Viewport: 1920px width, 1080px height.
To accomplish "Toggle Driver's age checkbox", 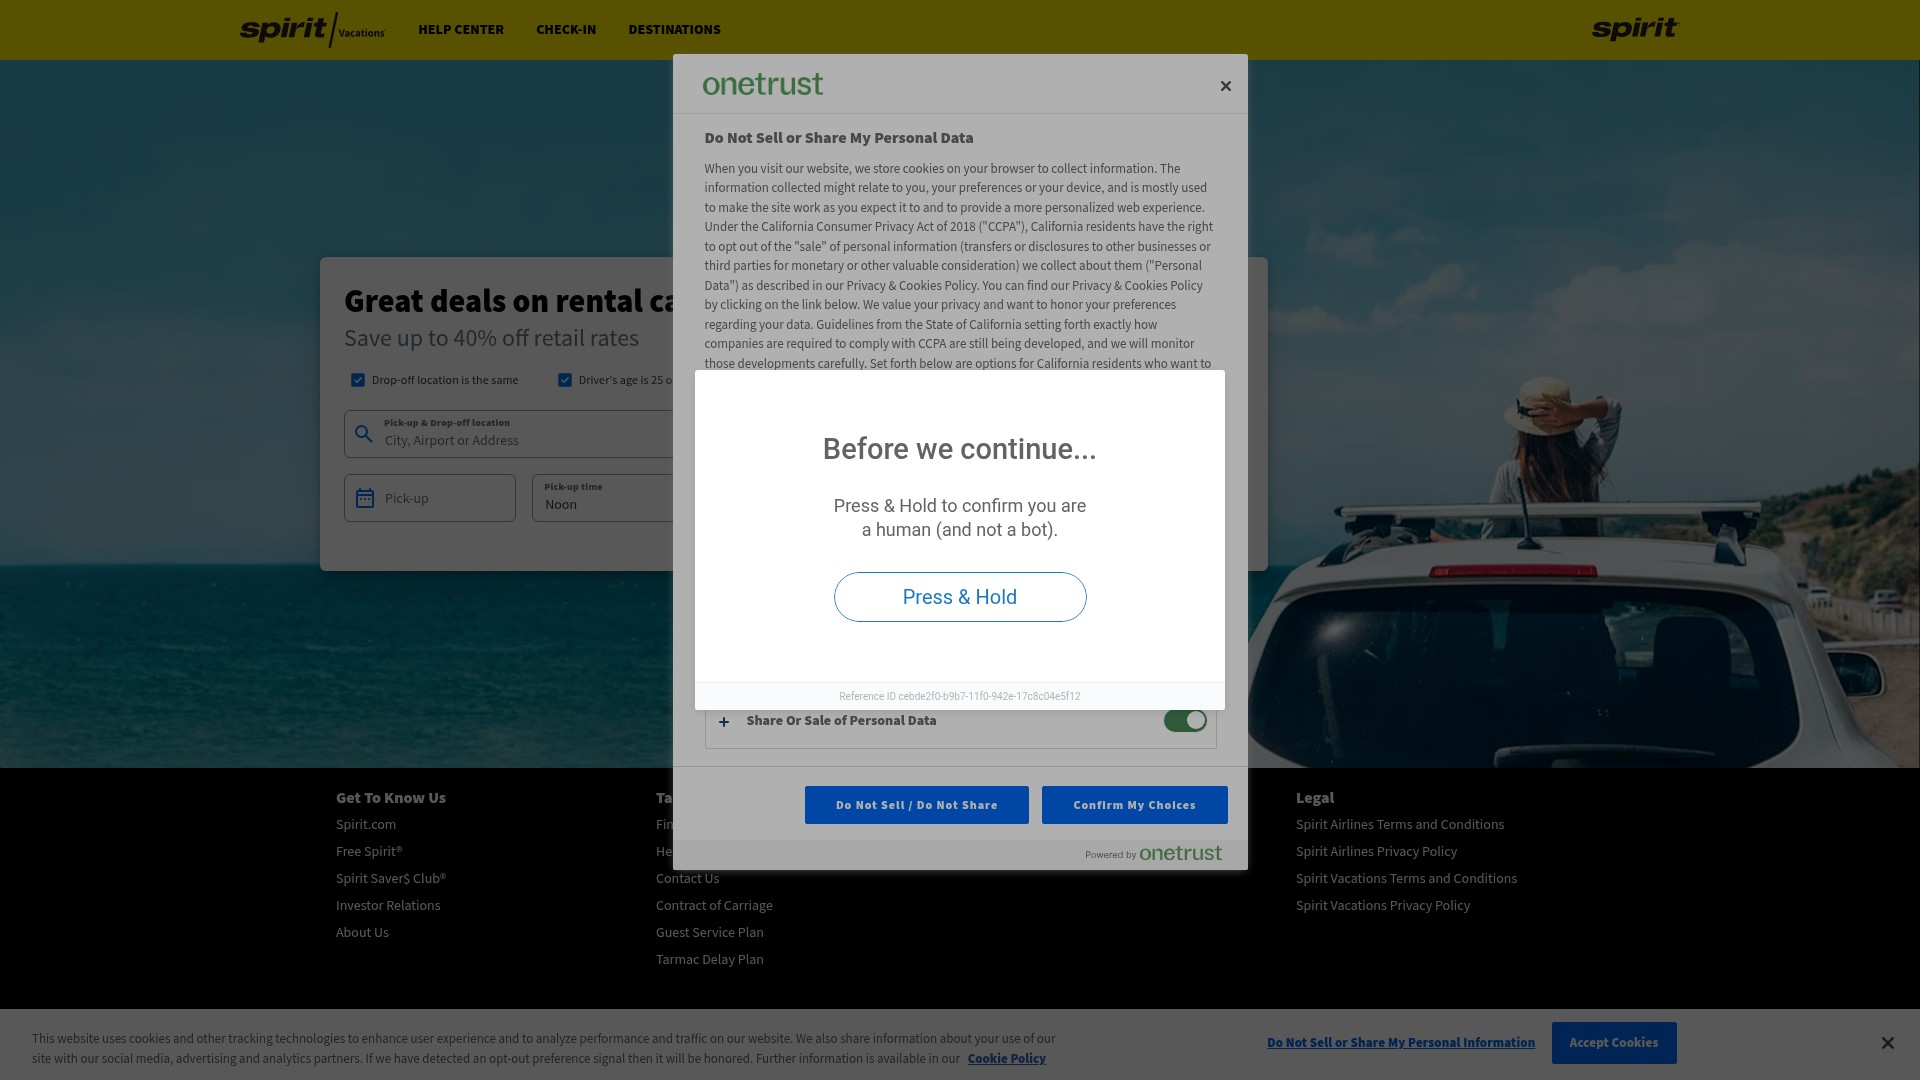I will coord(565,380).
